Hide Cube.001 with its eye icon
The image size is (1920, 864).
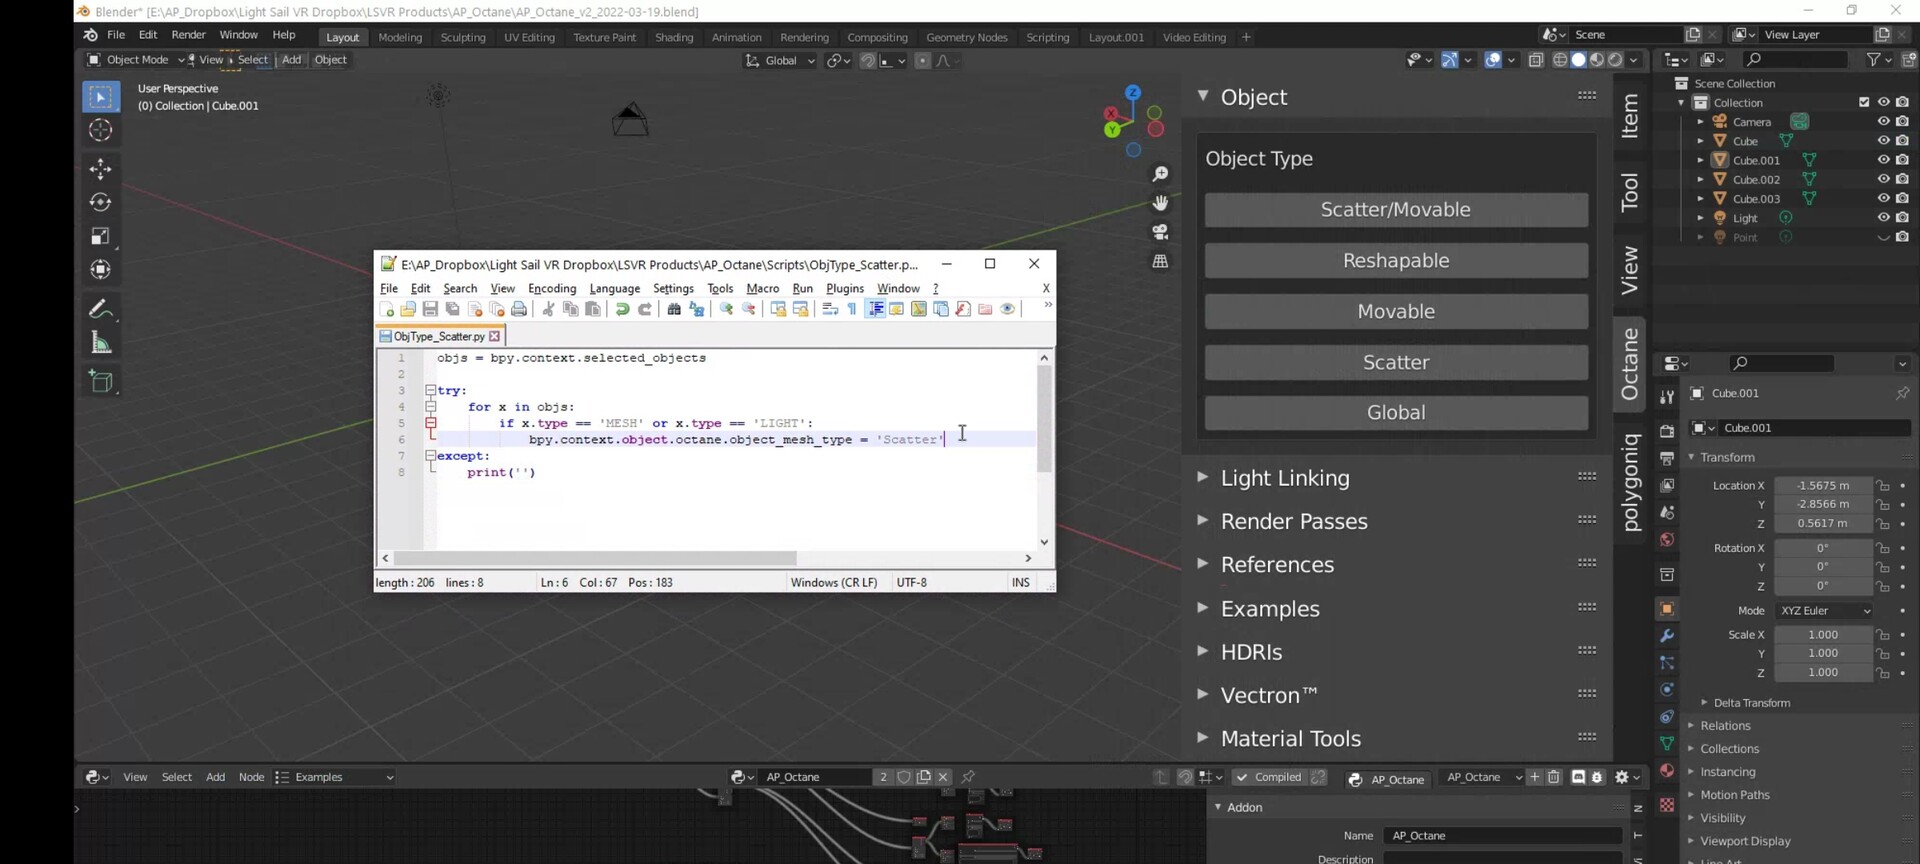[x=1883, y=160]
